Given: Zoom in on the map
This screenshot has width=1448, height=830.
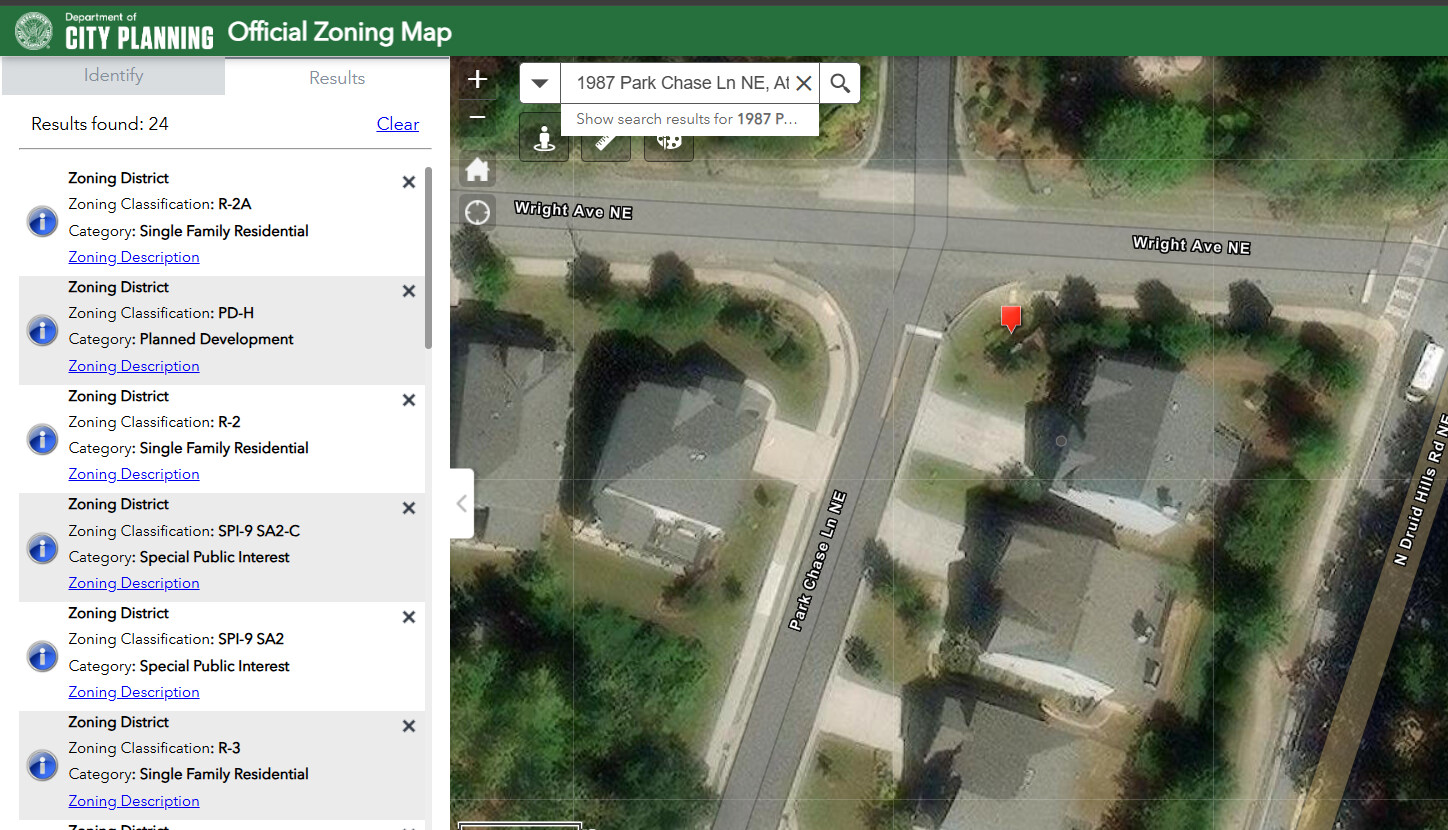Looking at the screenshot, I should [477, 79].
